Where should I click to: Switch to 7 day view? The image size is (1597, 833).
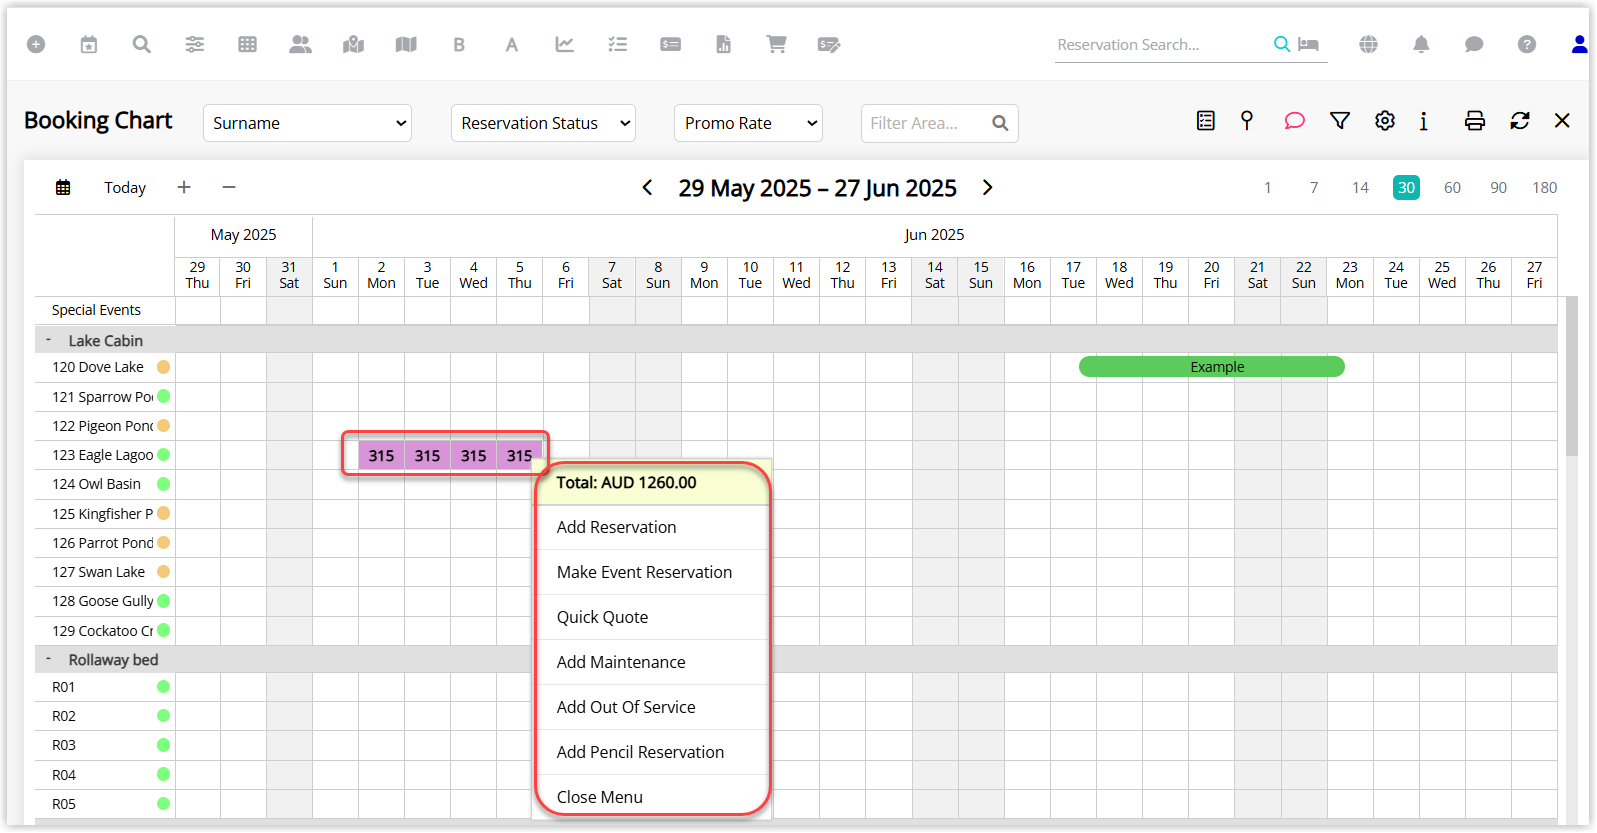pos(1314,187)
